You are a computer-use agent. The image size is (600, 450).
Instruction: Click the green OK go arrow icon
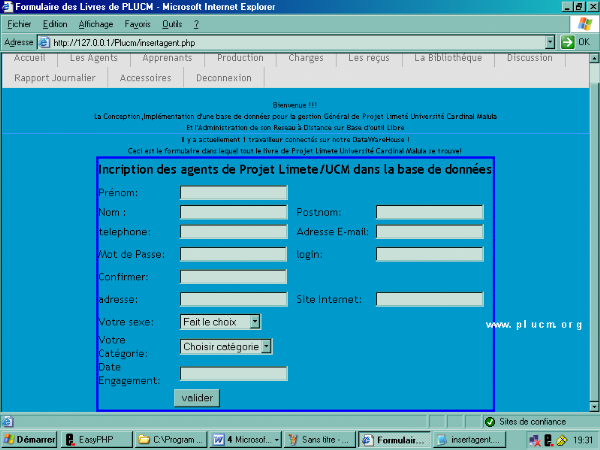click(567, 42)
